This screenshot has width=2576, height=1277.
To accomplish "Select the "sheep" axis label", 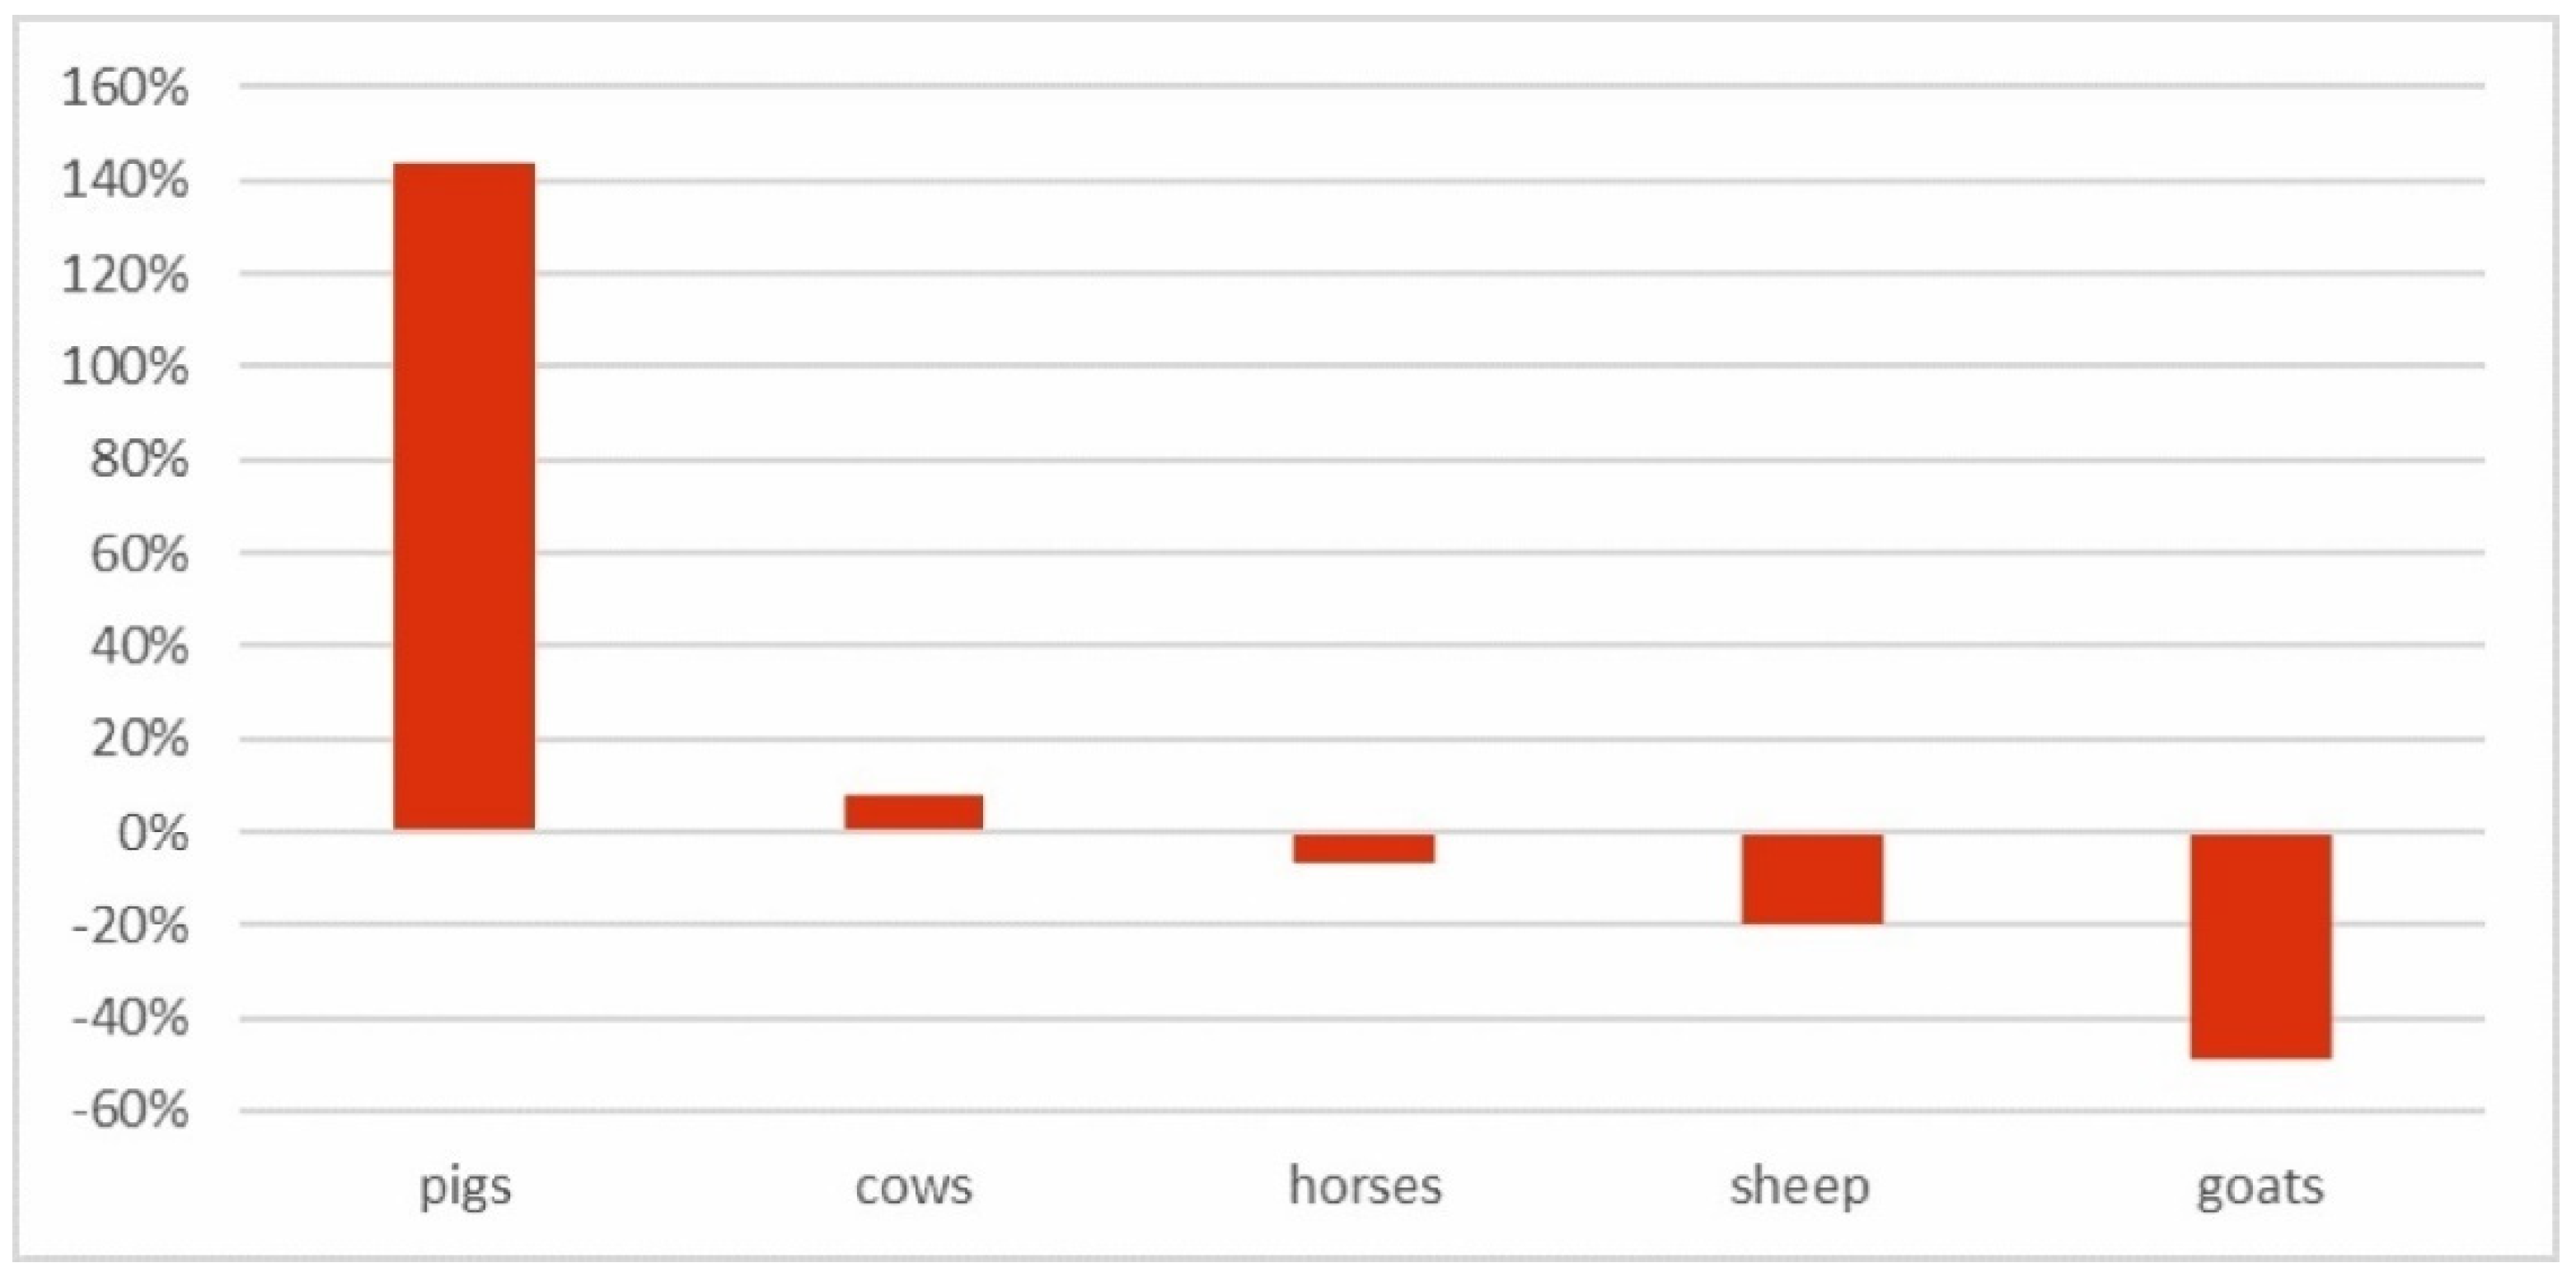I will [x=1800, y=1187].
